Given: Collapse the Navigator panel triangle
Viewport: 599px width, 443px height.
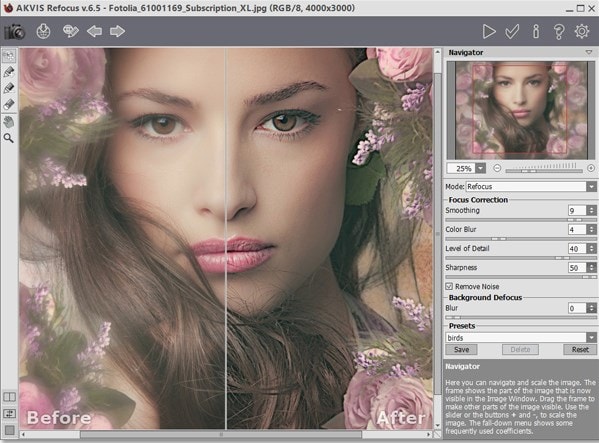Looking at the screenshot, I should [589, 52].
